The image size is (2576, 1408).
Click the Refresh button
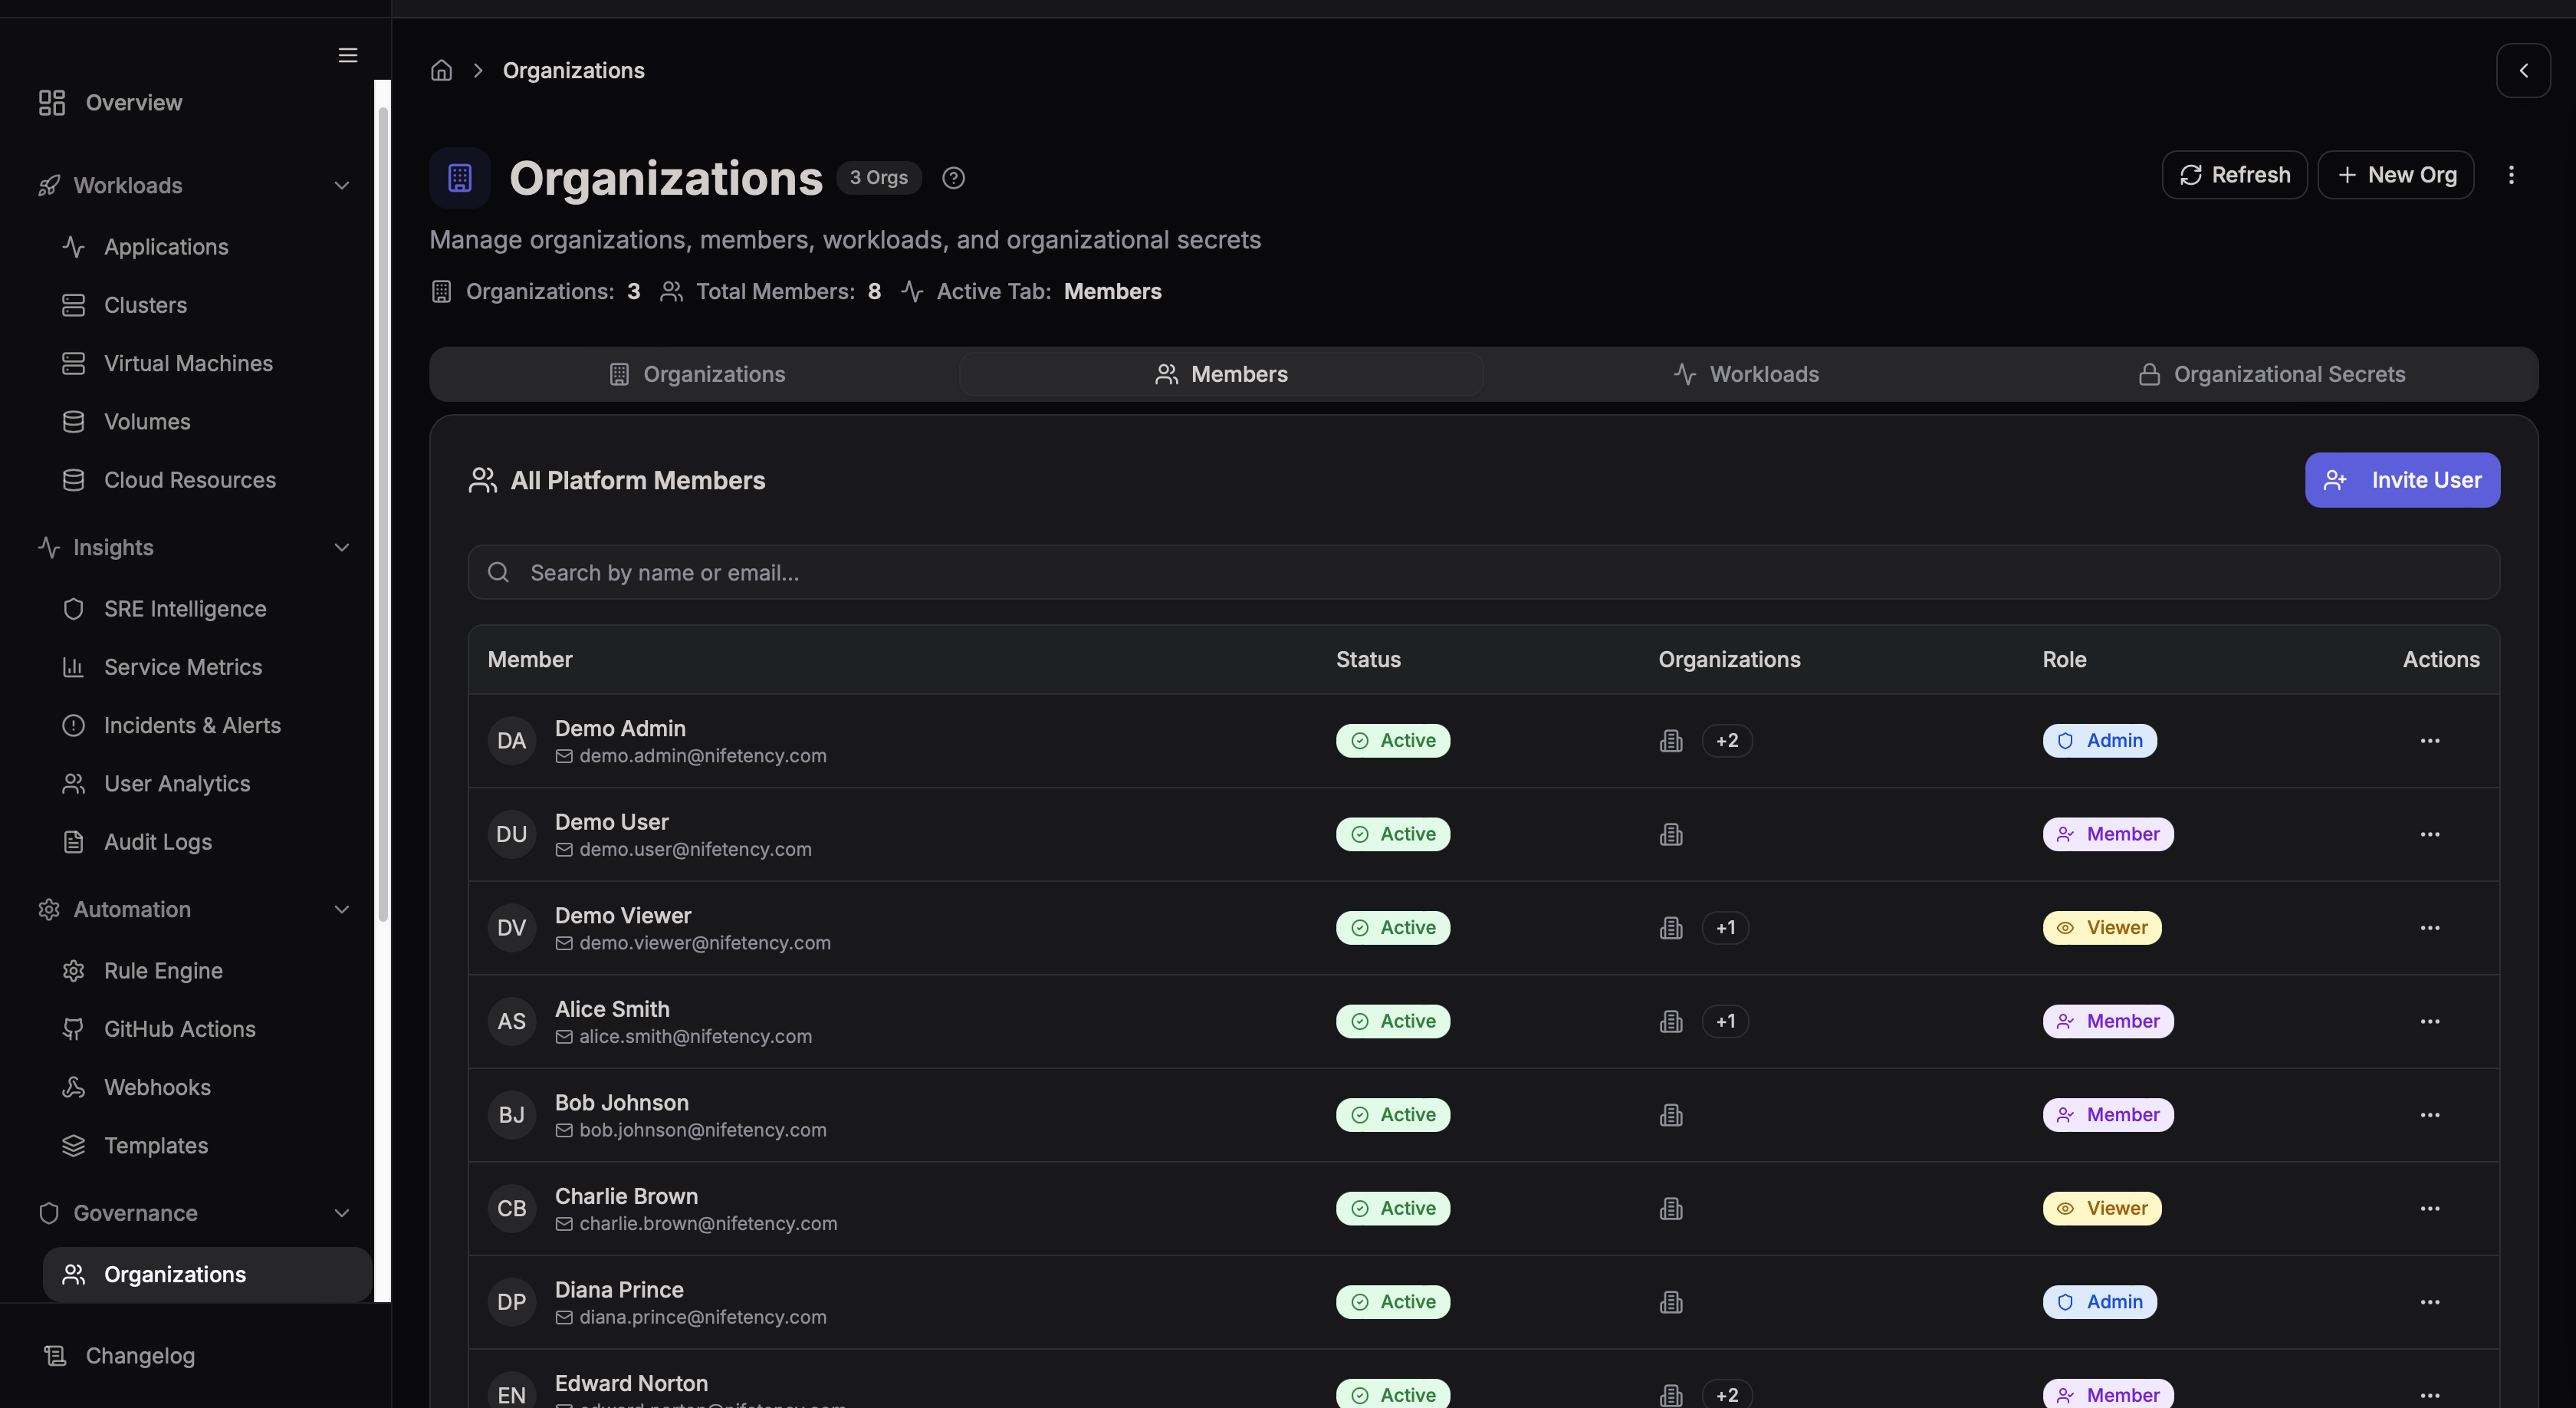[x=2234, y=174]
